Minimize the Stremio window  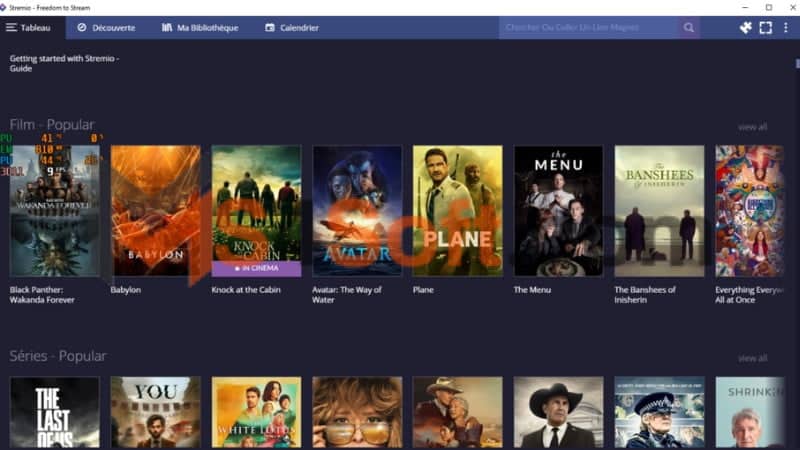(745, 8)
